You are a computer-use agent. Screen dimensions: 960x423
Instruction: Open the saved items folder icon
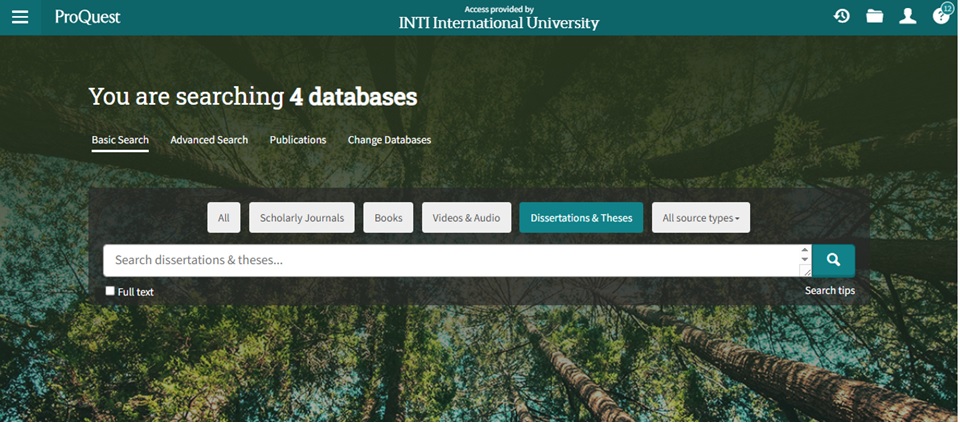click(875, 16)
